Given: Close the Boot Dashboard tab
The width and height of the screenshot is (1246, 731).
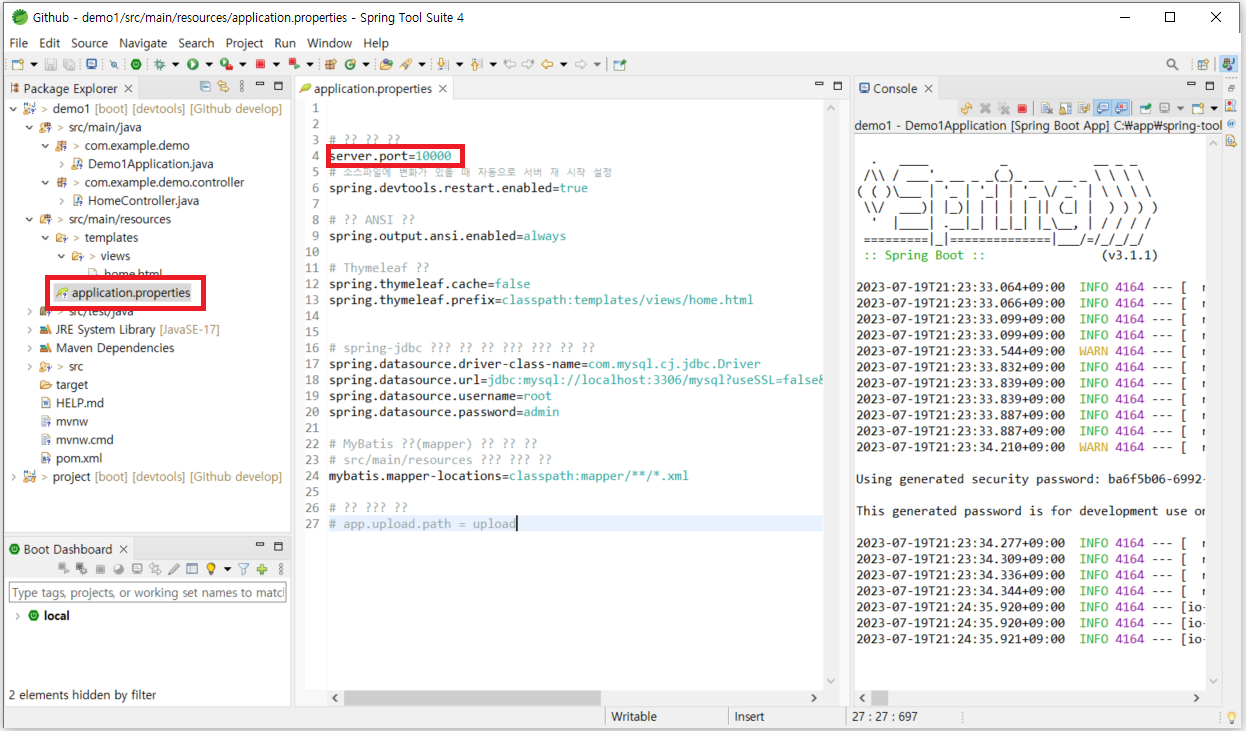Looking at the screenshot, I should coord(124,549).
